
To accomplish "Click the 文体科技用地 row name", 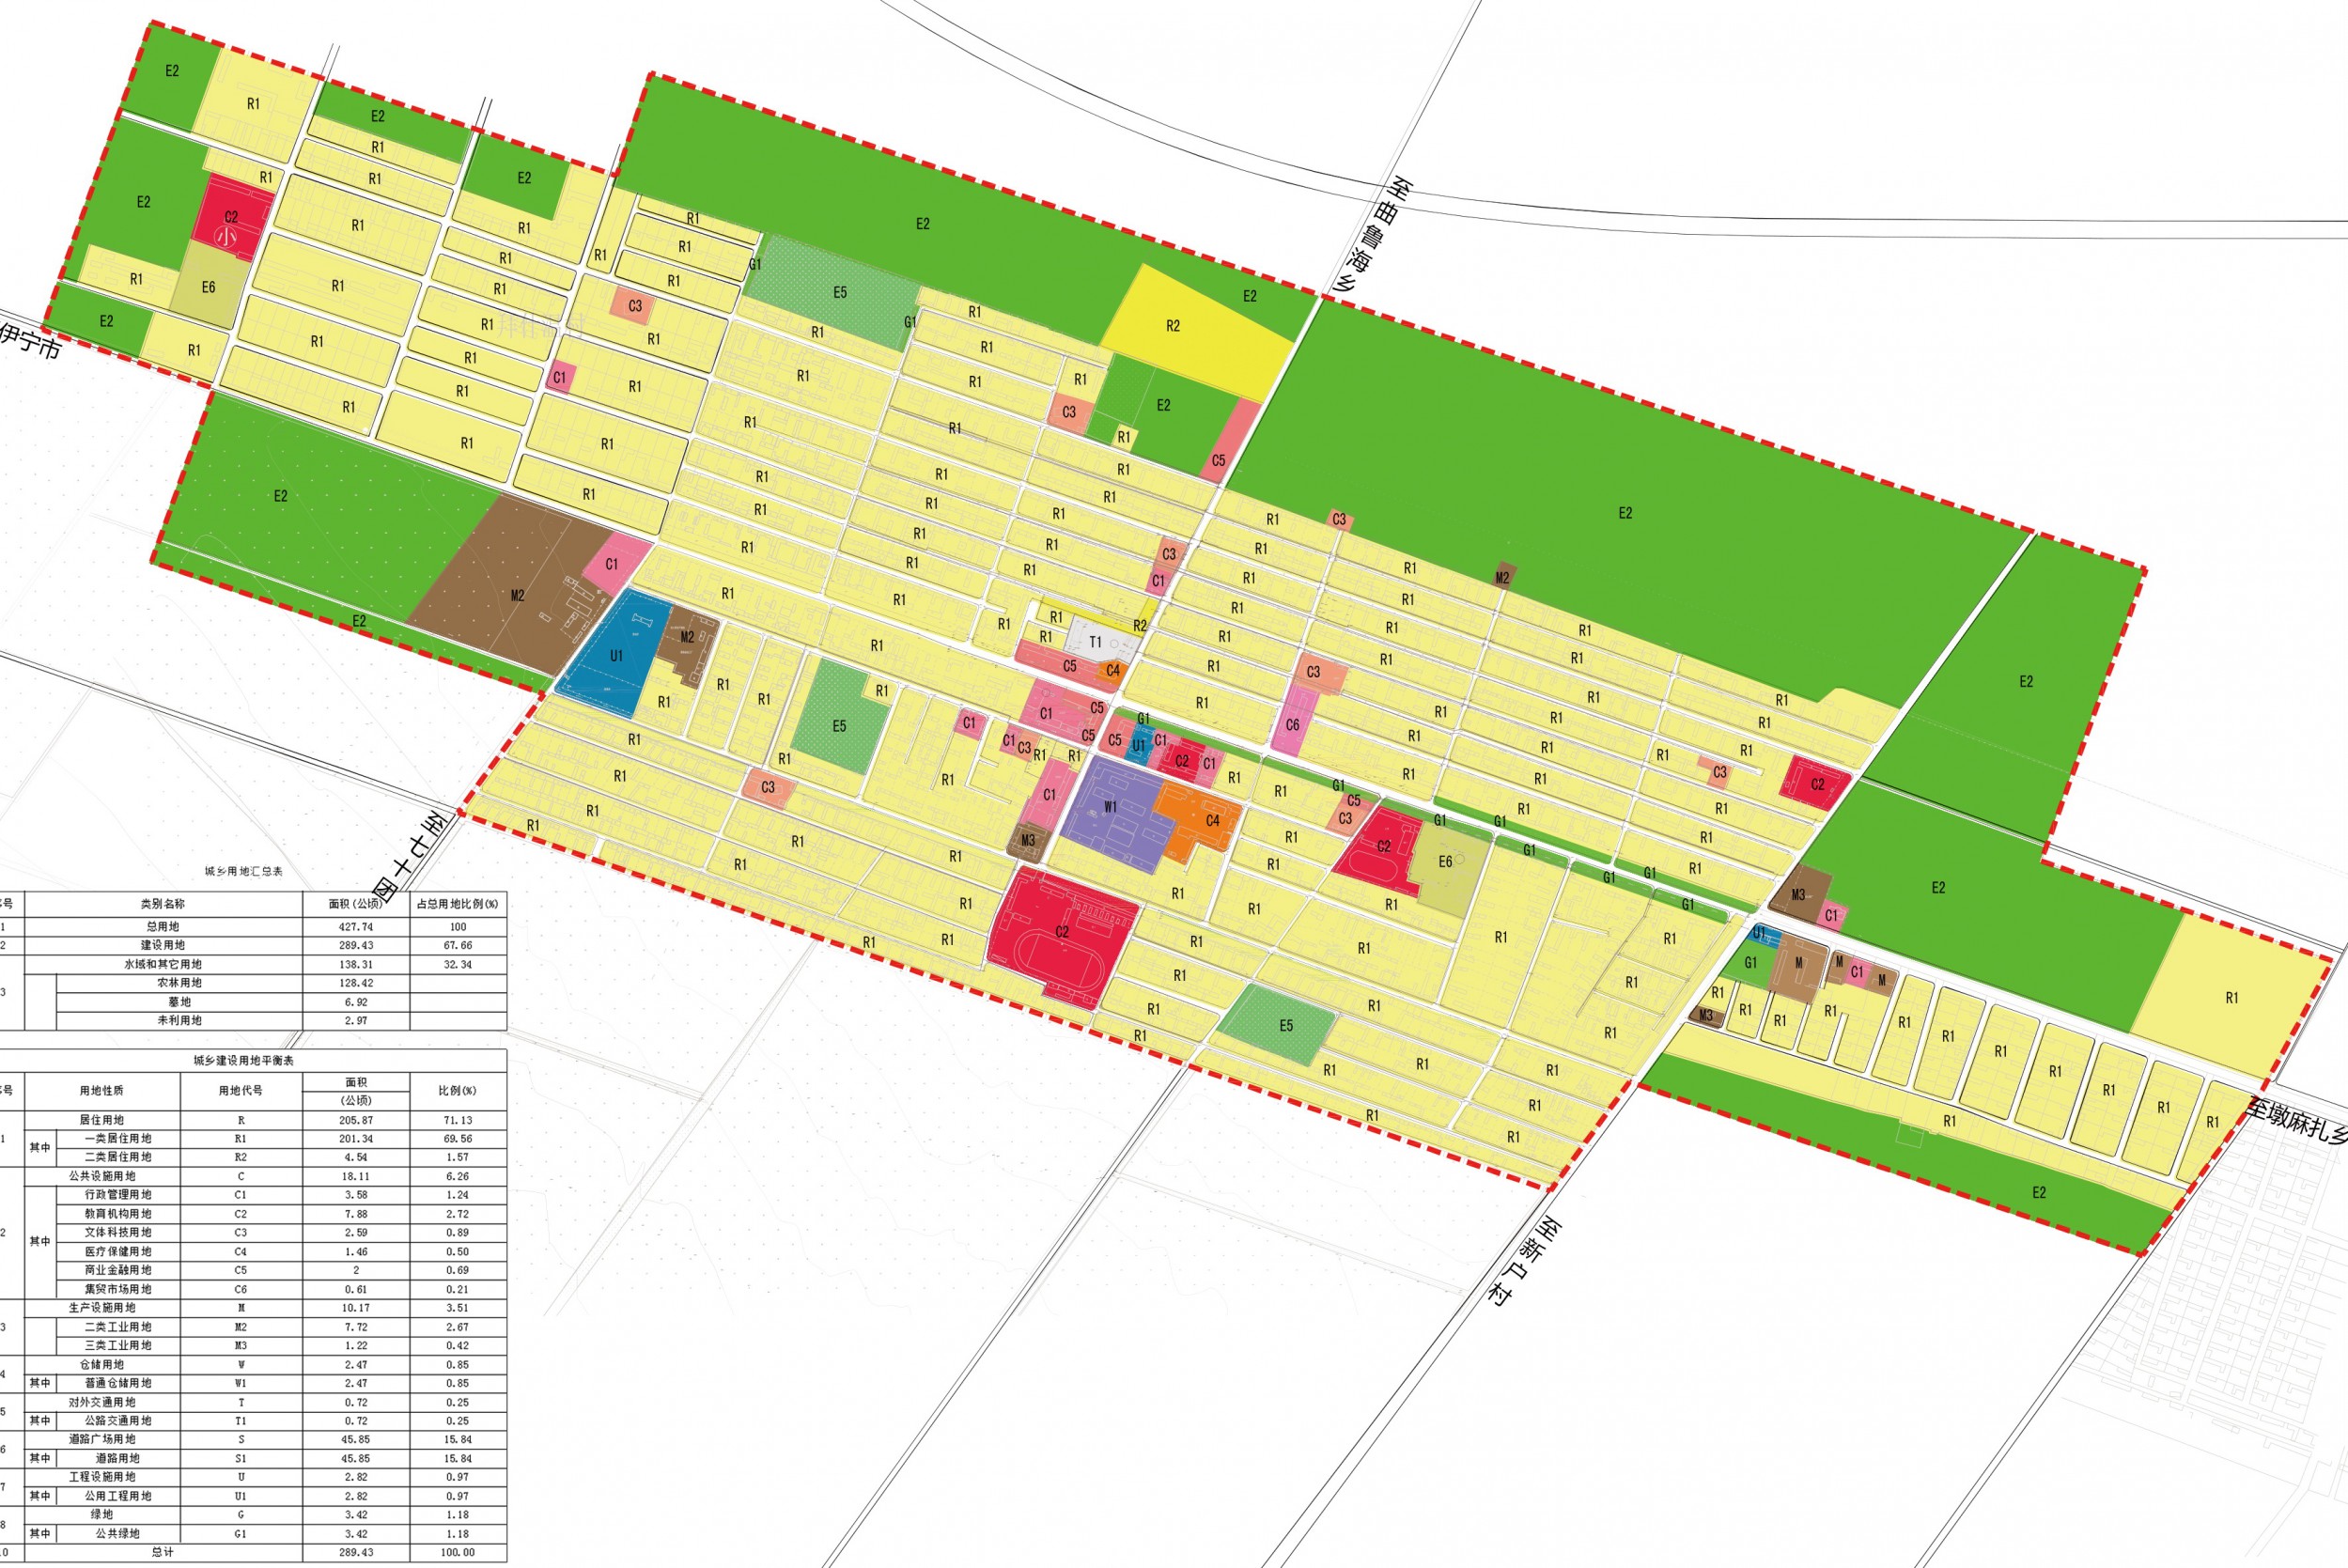I will pyautogui.click(x=118, y=1232).
